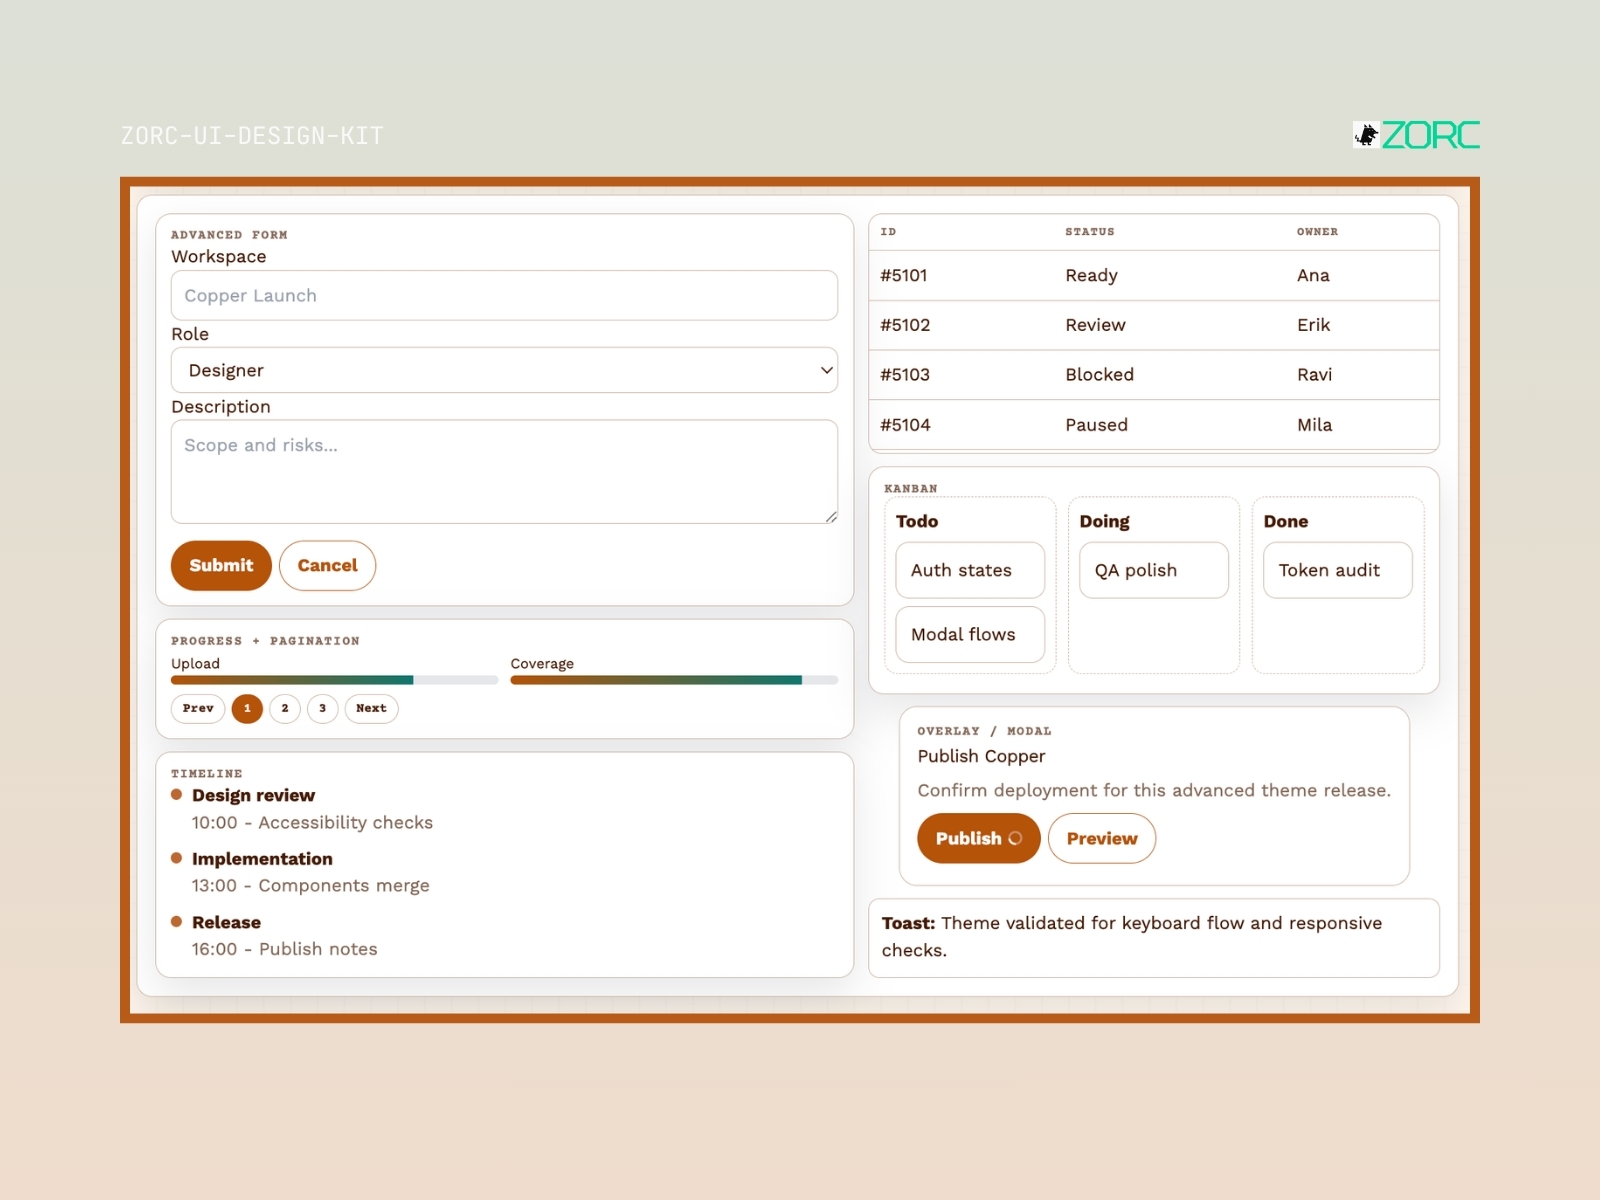Click the Coverage progress bar
The width and height of the screenshot is (1600, 1200).
(x=674, y=680)
